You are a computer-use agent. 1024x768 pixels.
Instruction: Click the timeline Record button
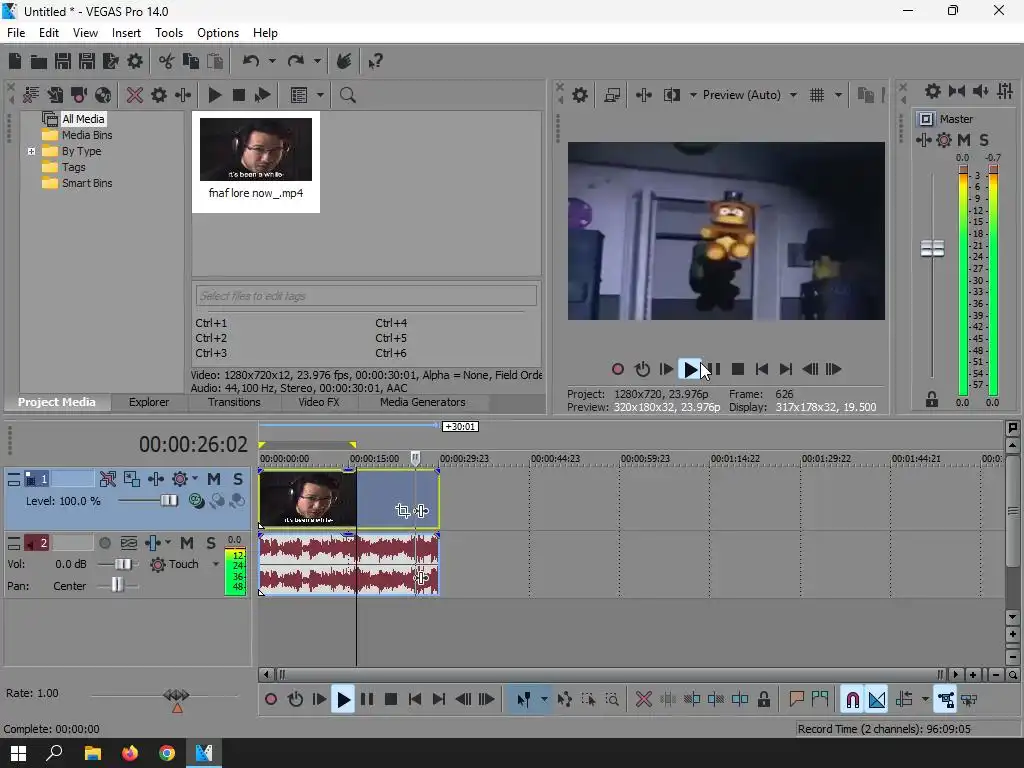(x=271, y=699)
